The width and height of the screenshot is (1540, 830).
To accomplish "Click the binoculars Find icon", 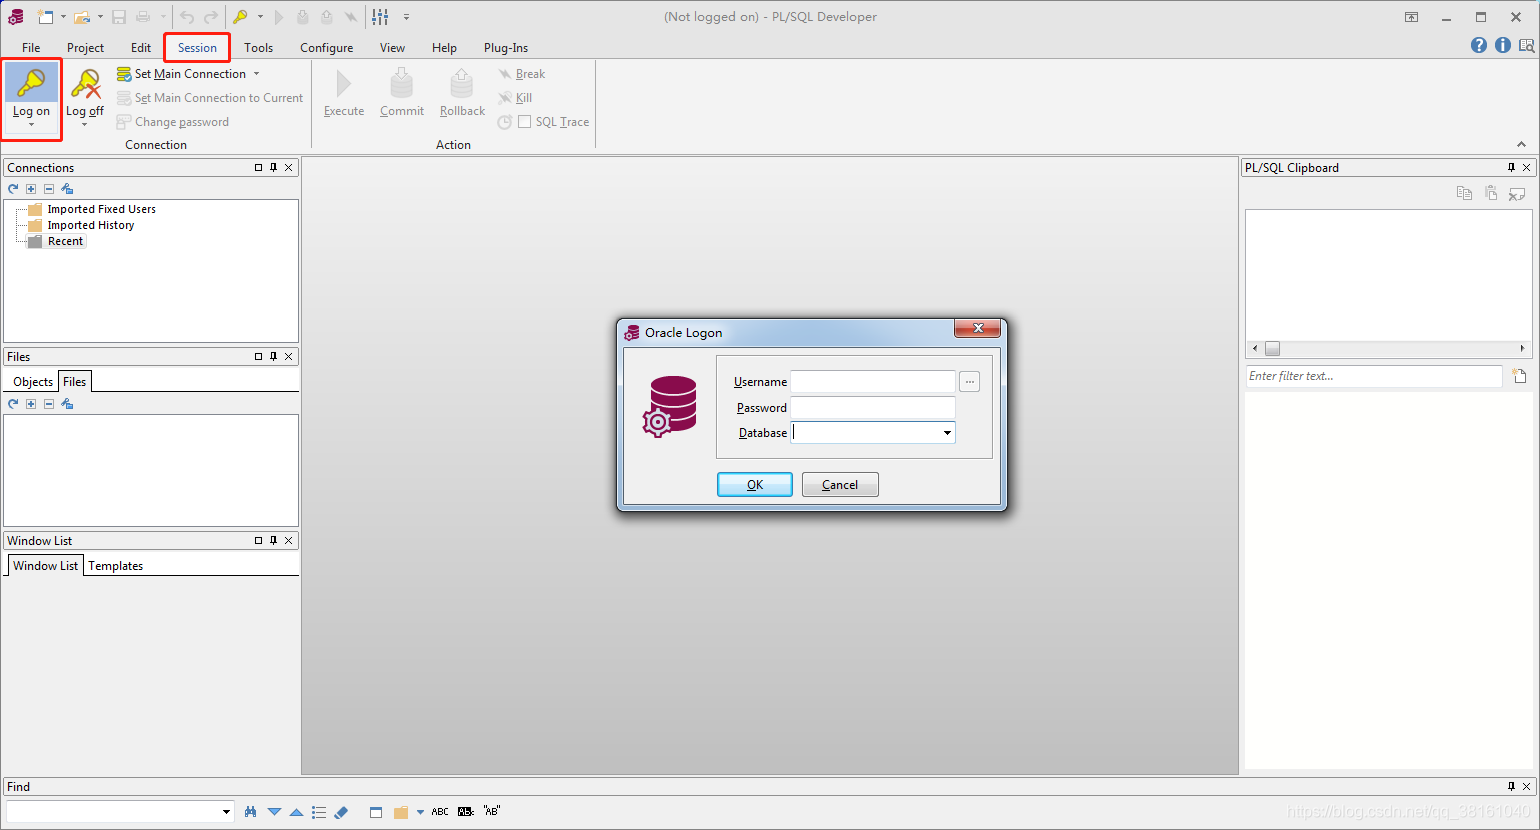I will [x=251, y=812].
